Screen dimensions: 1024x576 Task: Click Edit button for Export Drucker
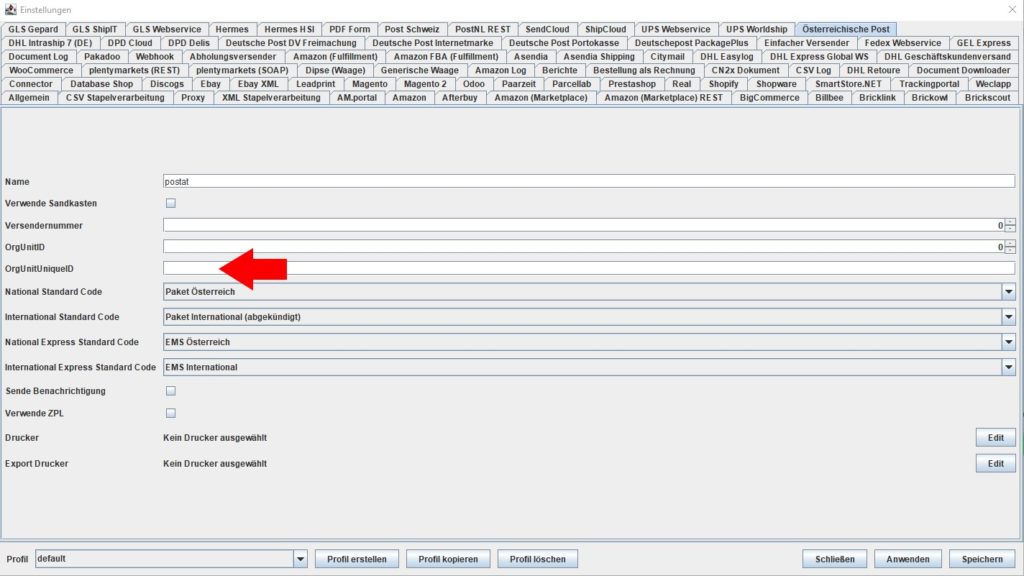click(995, 464)
